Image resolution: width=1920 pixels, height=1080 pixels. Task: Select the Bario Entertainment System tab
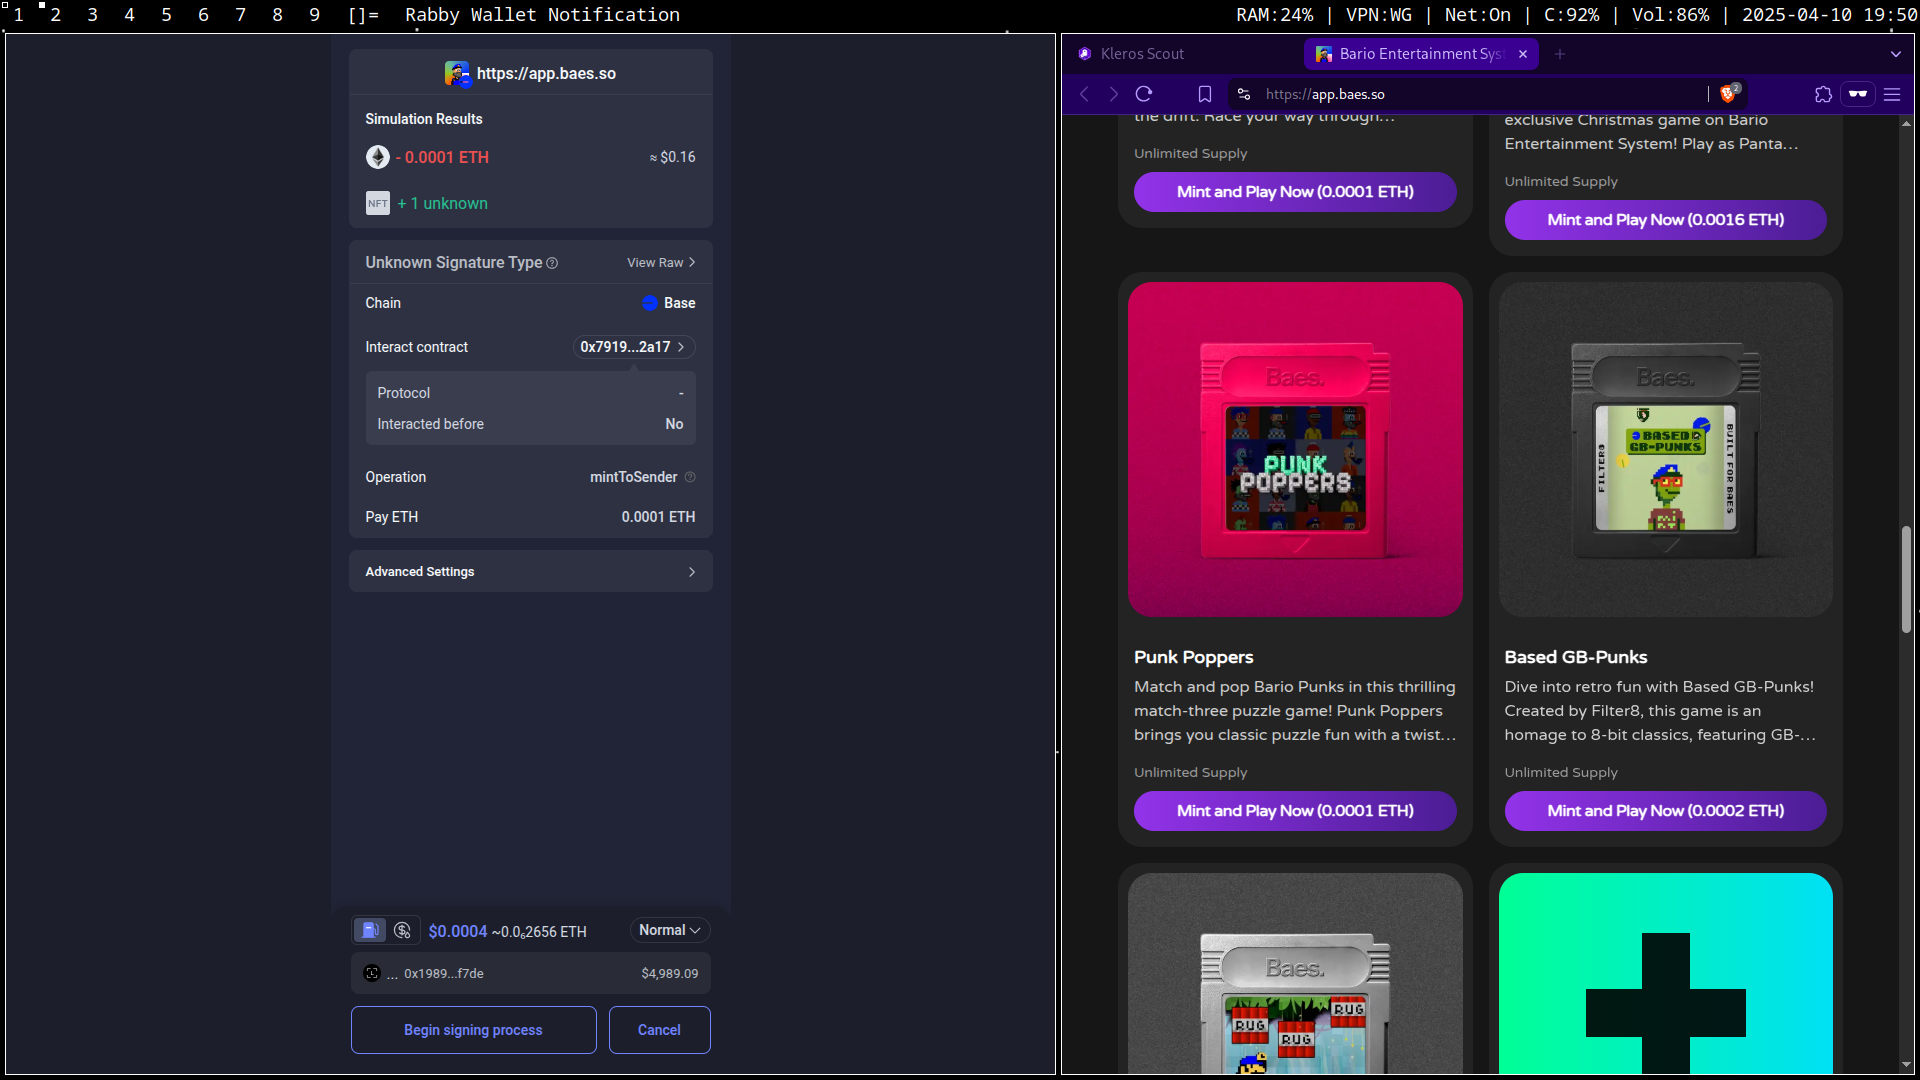coord(1421,54)
